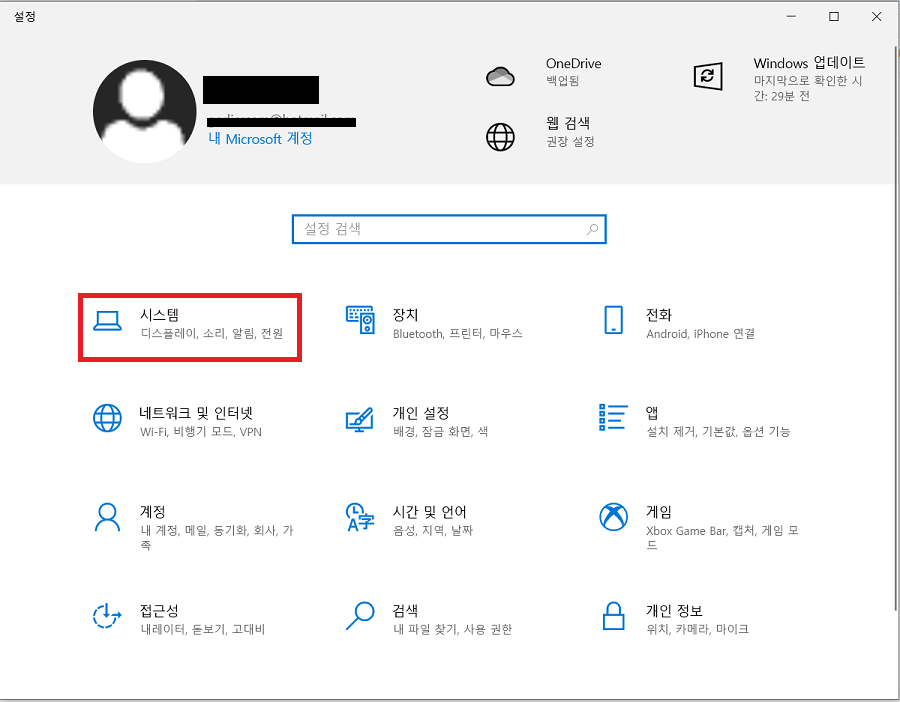Click '디스플레이, 소리, 알림, 전원' description
This screenshot has width=900, height=702.
click(212, 333)
